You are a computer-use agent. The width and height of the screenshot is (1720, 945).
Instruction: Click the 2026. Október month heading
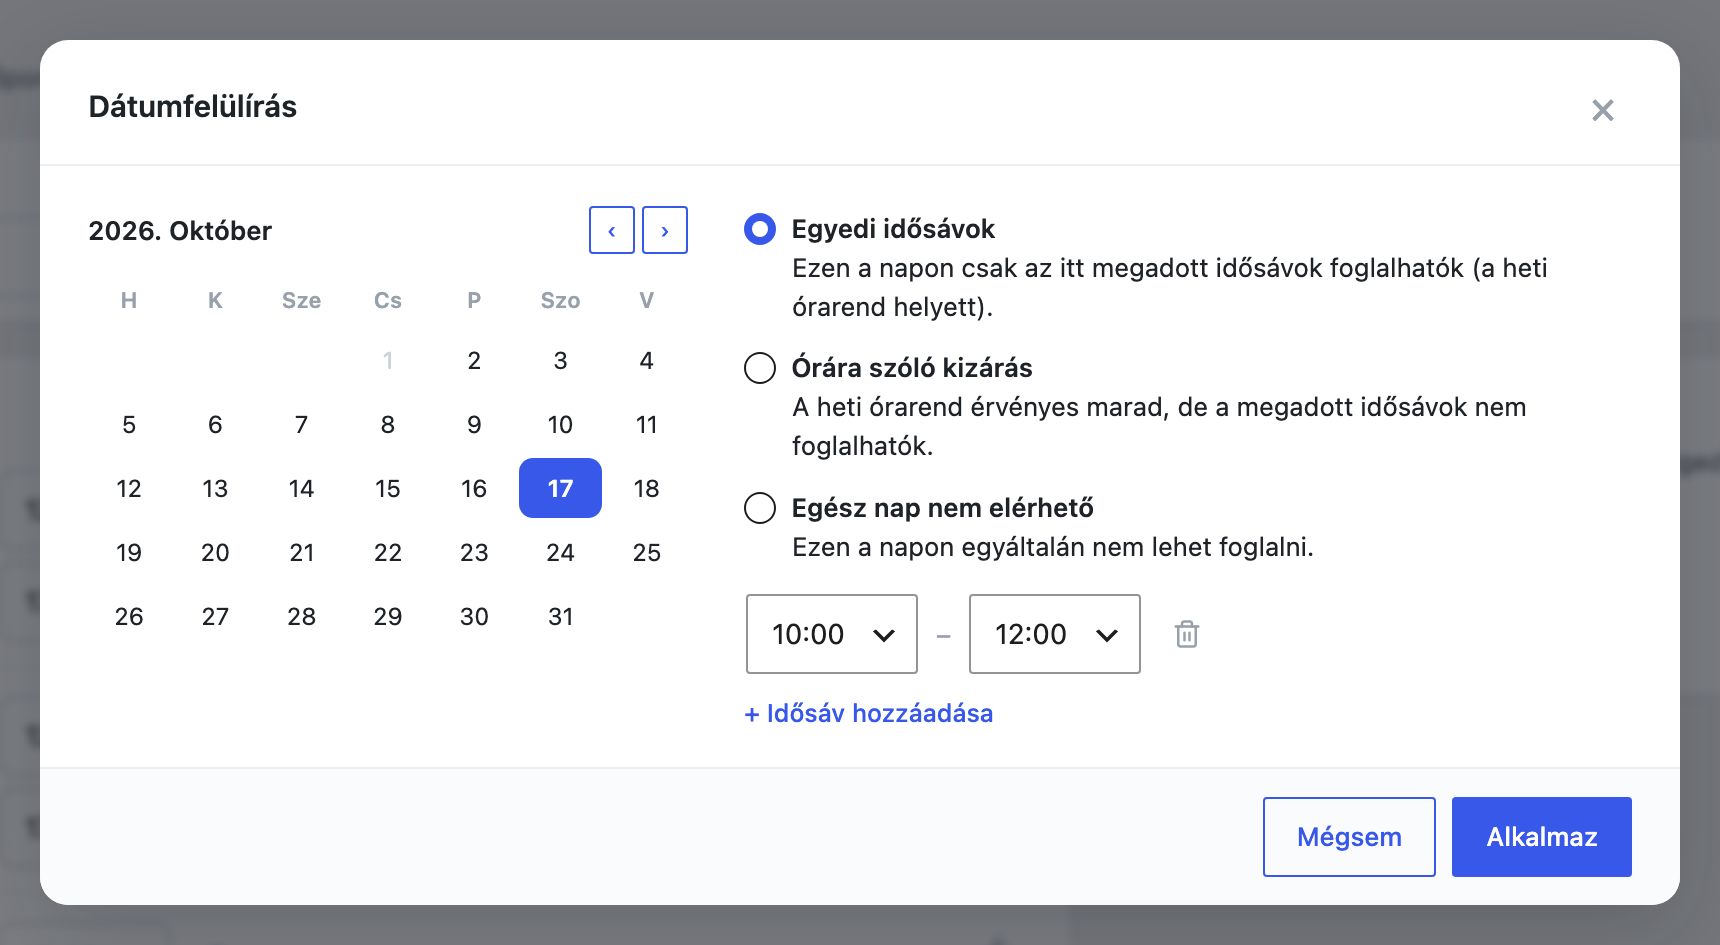pos(180,231)
